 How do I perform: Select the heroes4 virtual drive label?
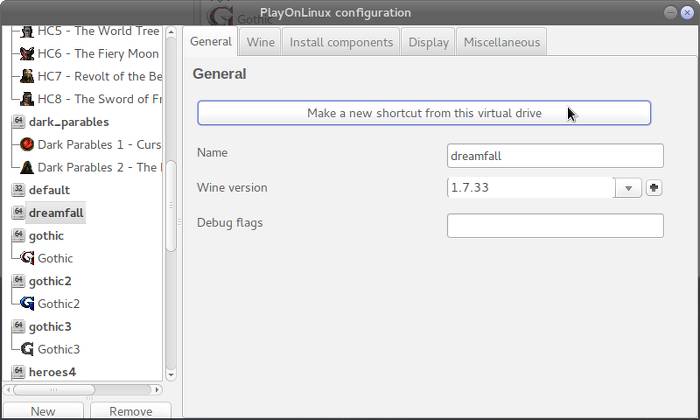52,372
